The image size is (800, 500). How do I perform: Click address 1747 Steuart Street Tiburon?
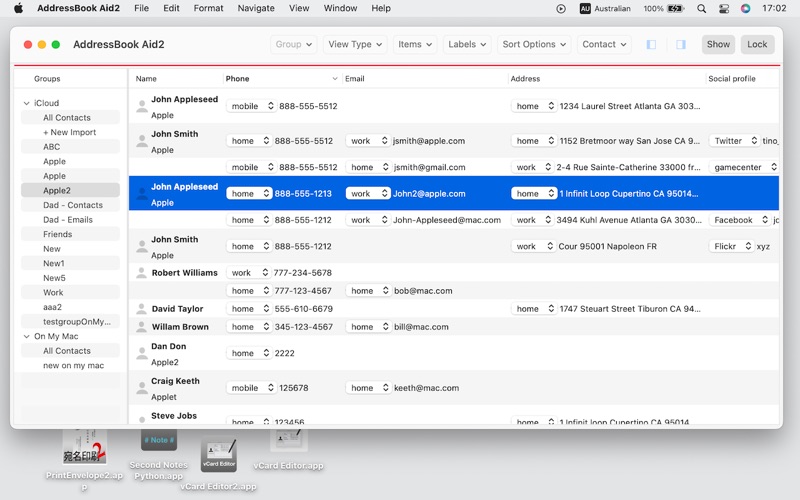(x=630, y=309)
